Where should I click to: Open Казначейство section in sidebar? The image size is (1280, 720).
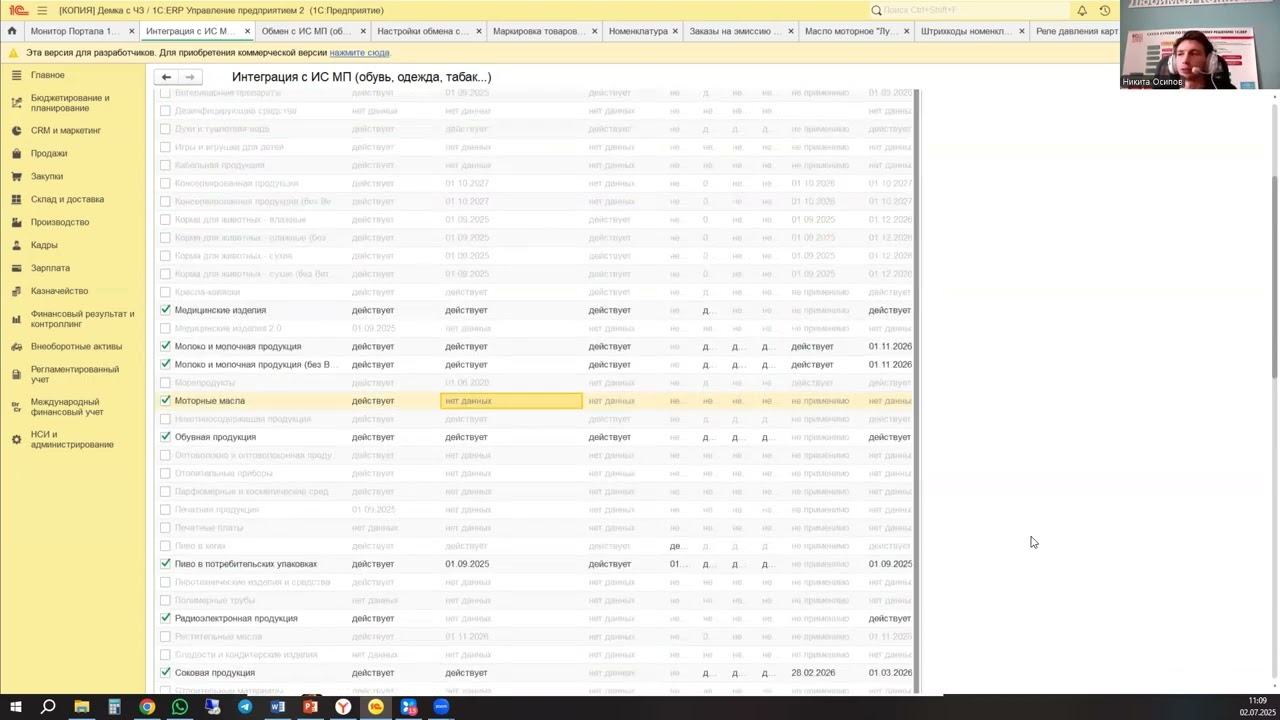click(x=59, y=291)
